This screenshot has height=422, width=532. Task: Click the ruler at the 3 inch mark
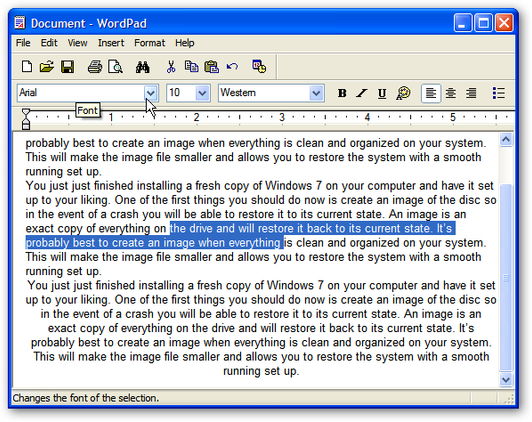tap(282, 117)
